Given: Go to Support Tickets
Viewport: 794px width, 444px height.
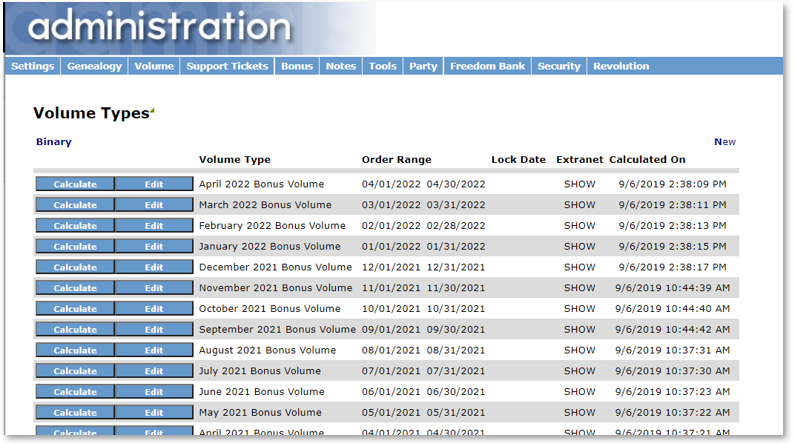Looking at the screenshot, I should point(227,66).
